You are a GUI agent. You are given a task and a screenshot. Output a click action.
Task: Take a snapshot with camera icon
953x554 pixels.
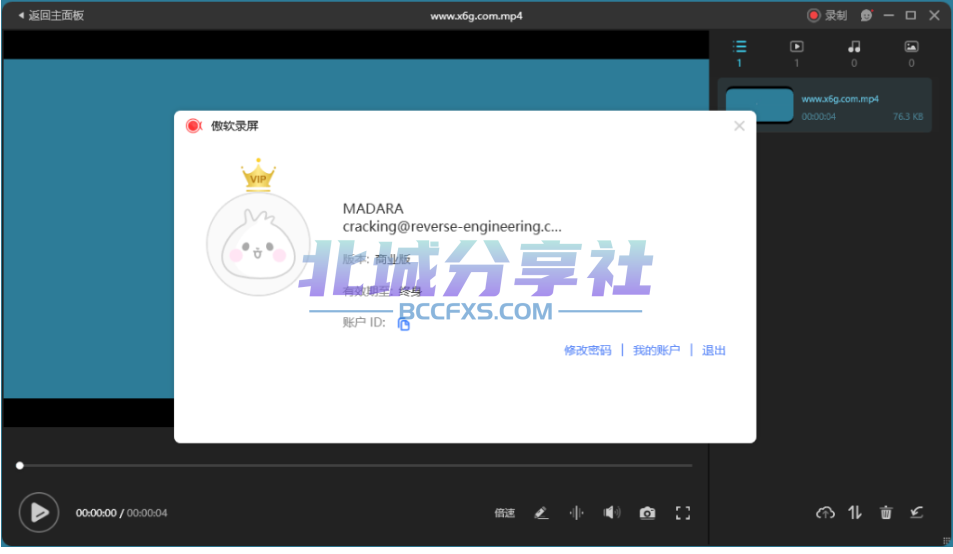tap(647, 513)
